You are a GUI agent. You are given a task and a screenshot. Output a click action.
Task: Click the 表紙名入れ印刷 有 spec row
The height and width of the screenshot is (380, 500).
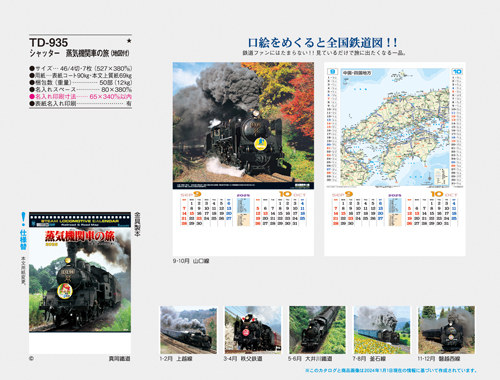80,103
